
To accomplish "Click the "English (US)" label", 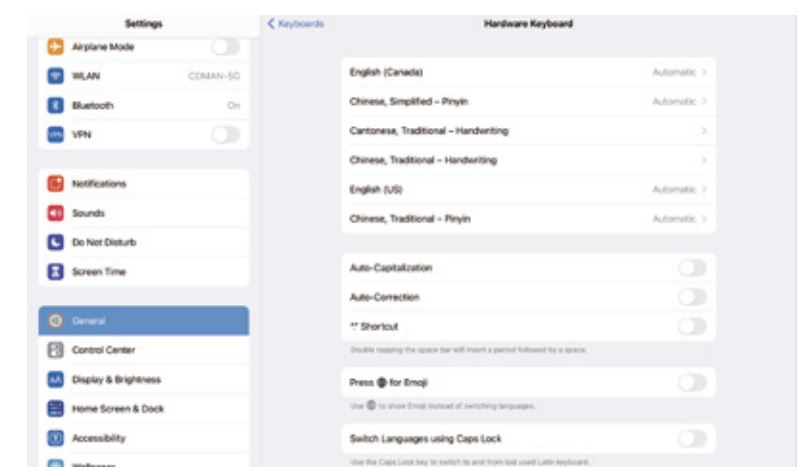I will pyautogui.click(x=376, y=190).
